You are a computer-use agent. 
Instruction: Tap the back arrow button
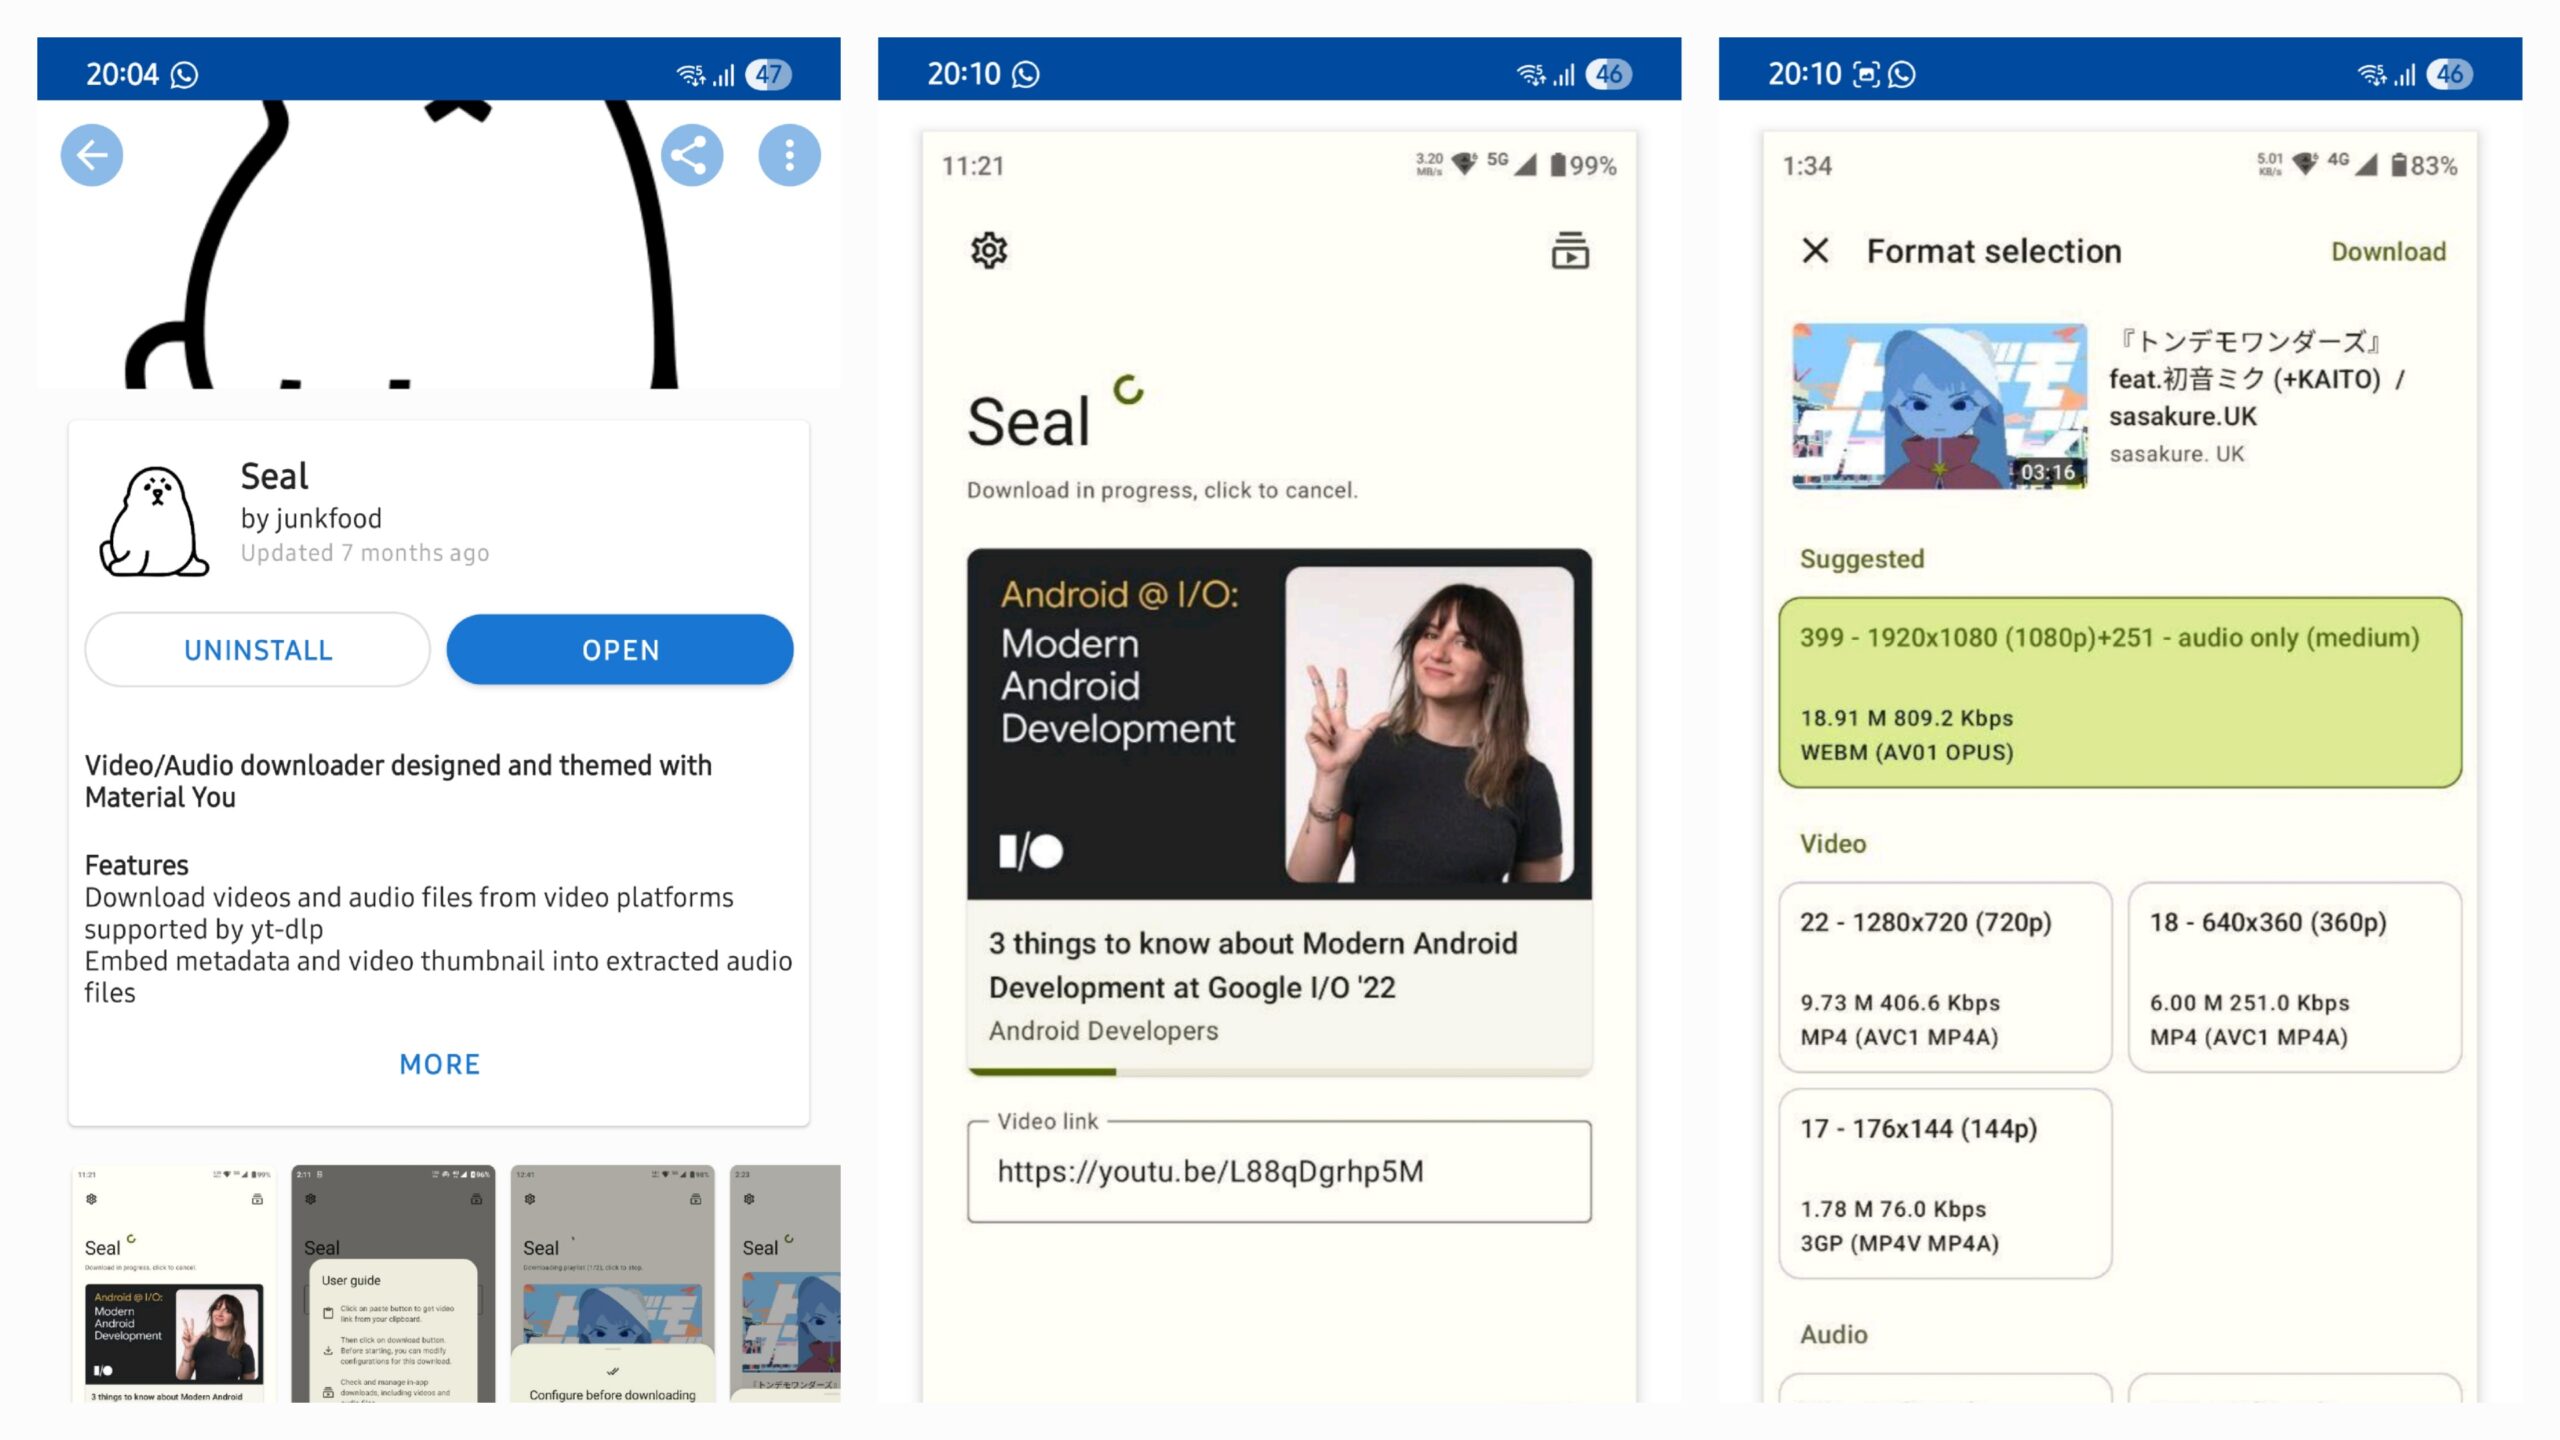[x=92, y=155]
